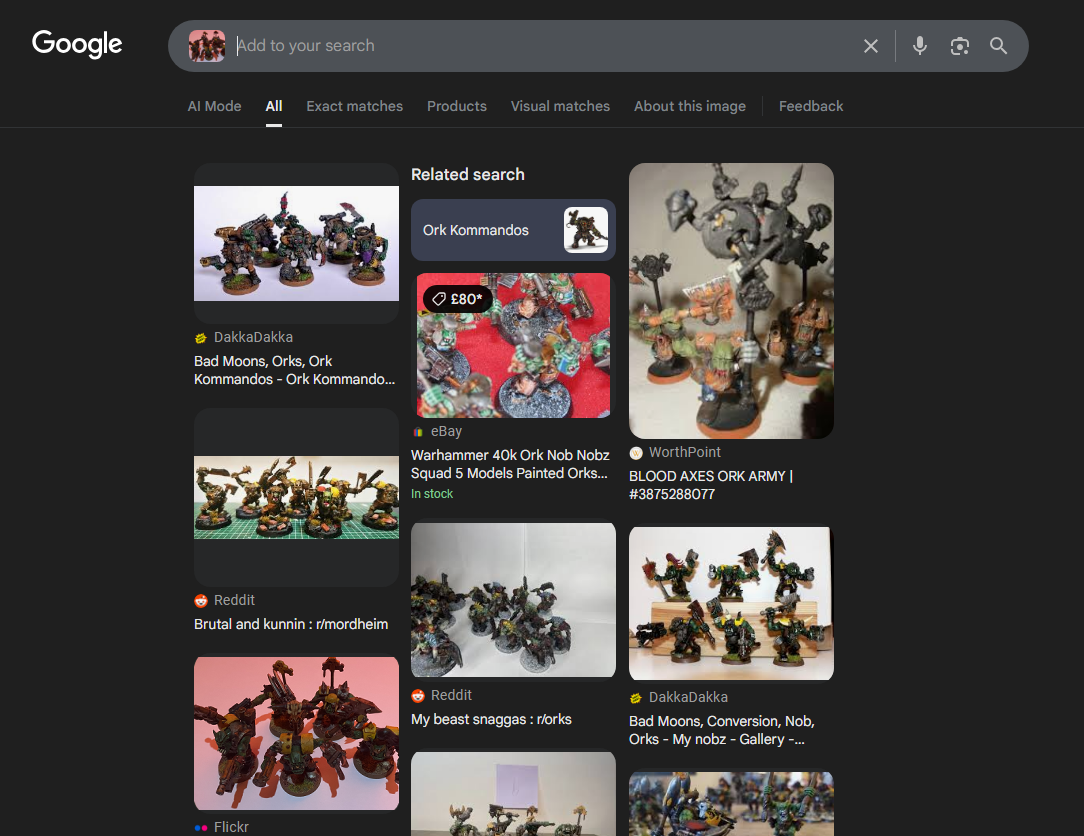Screen dimensions: 1084x836
Task: Switch to Visual matches tab
Action: 561,106
